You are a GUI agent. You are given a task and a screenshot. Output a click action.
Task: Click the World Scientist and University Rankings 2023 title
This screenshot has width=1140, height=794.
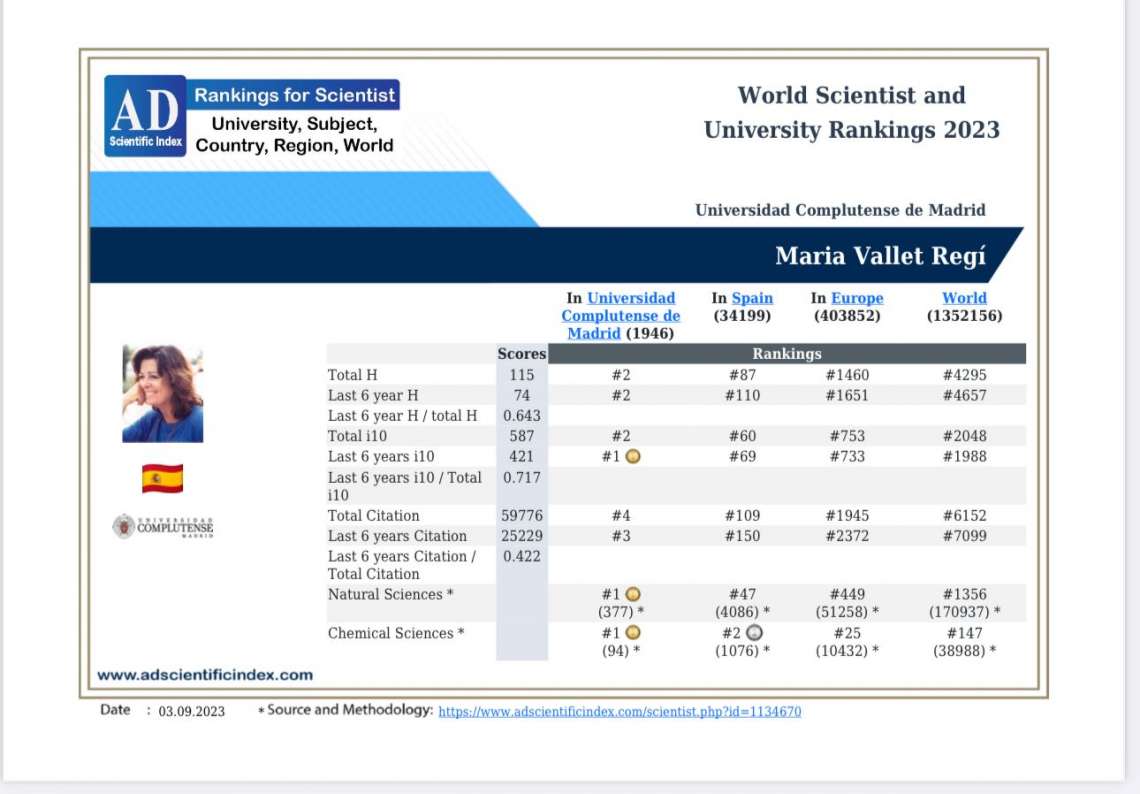851,113
